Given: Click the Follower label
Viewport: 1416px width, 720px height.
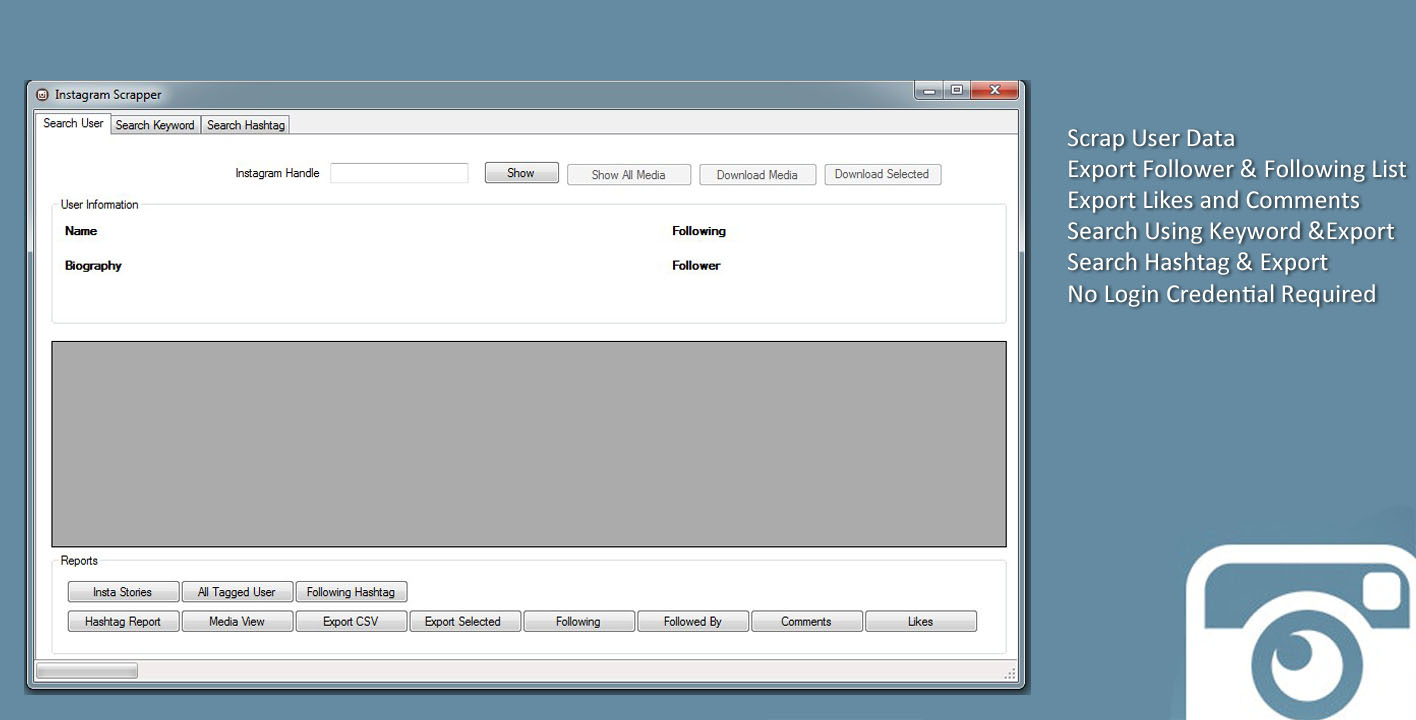Looking at the screenshot, I should [x=696, y=266].
